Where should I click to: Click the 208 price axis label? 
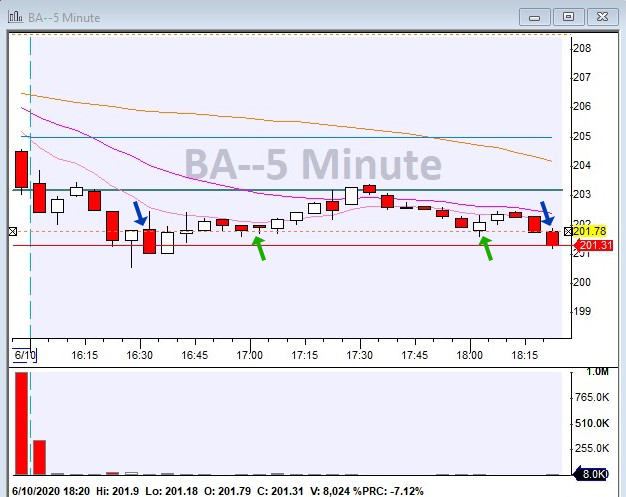[x=582, y=48]
